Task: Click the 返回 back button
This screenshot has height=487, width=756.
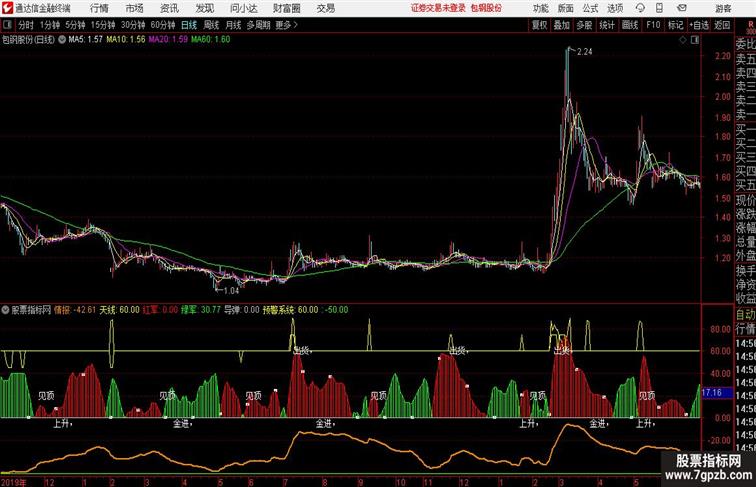Action: pyautogui.click(x=722, y=25)
